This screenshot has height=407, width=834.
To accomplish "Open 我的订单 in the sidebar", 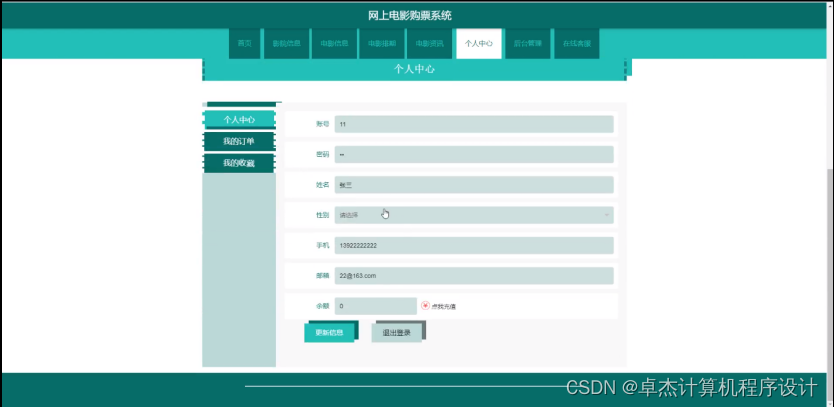I will 238,142.
